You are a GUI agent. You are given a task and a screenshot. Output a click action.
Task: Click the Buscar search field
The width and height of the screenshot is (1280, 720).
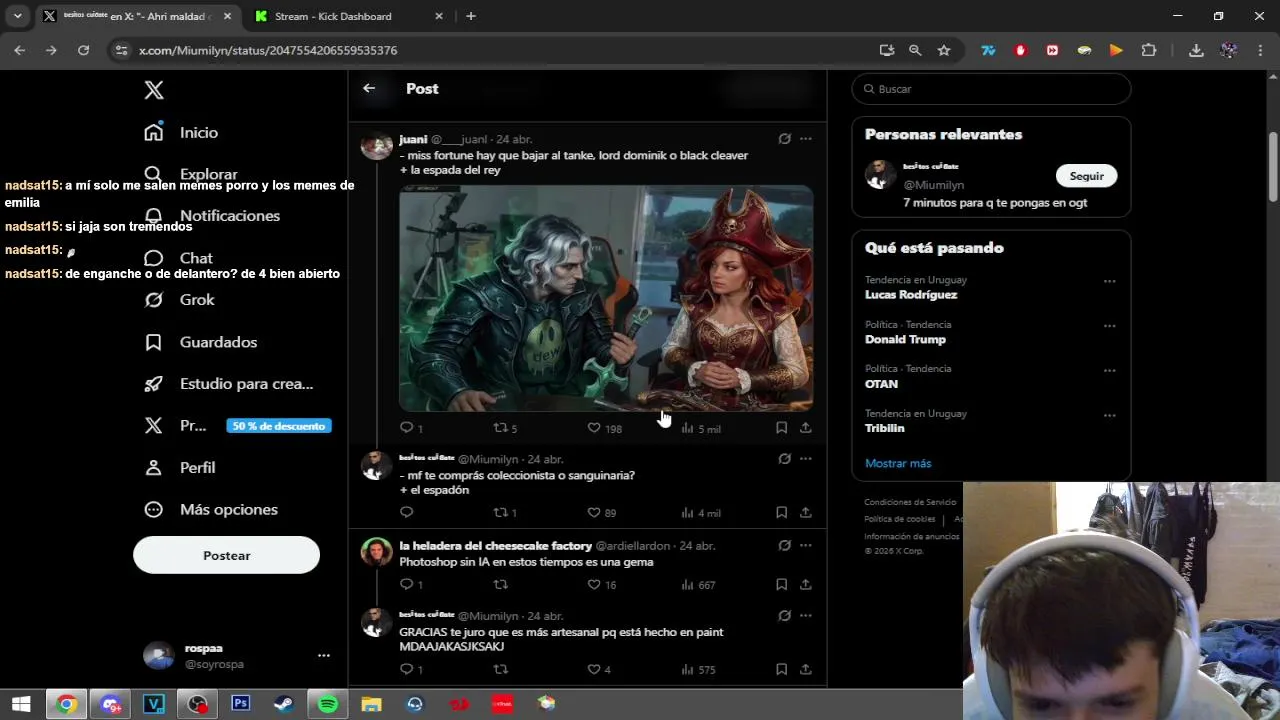click(991, 89)
